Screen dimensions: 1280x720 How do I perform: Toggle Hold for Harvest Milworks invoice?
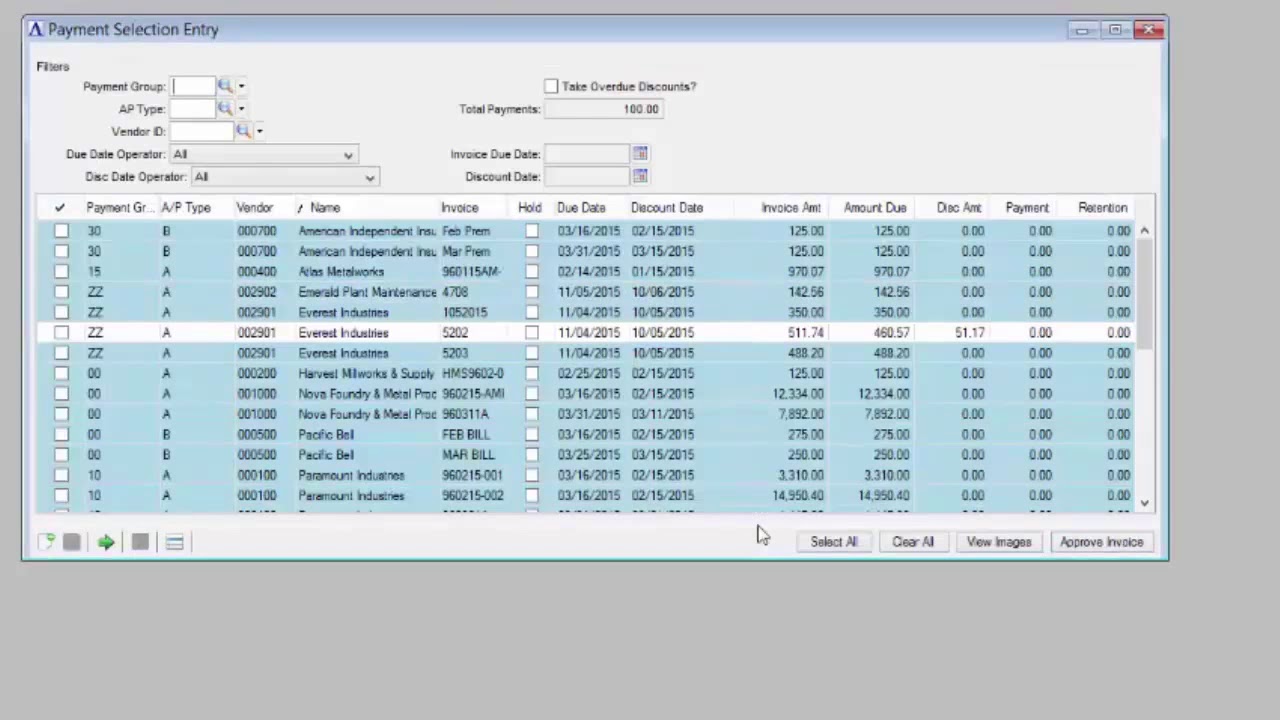[x=531, y=374]
